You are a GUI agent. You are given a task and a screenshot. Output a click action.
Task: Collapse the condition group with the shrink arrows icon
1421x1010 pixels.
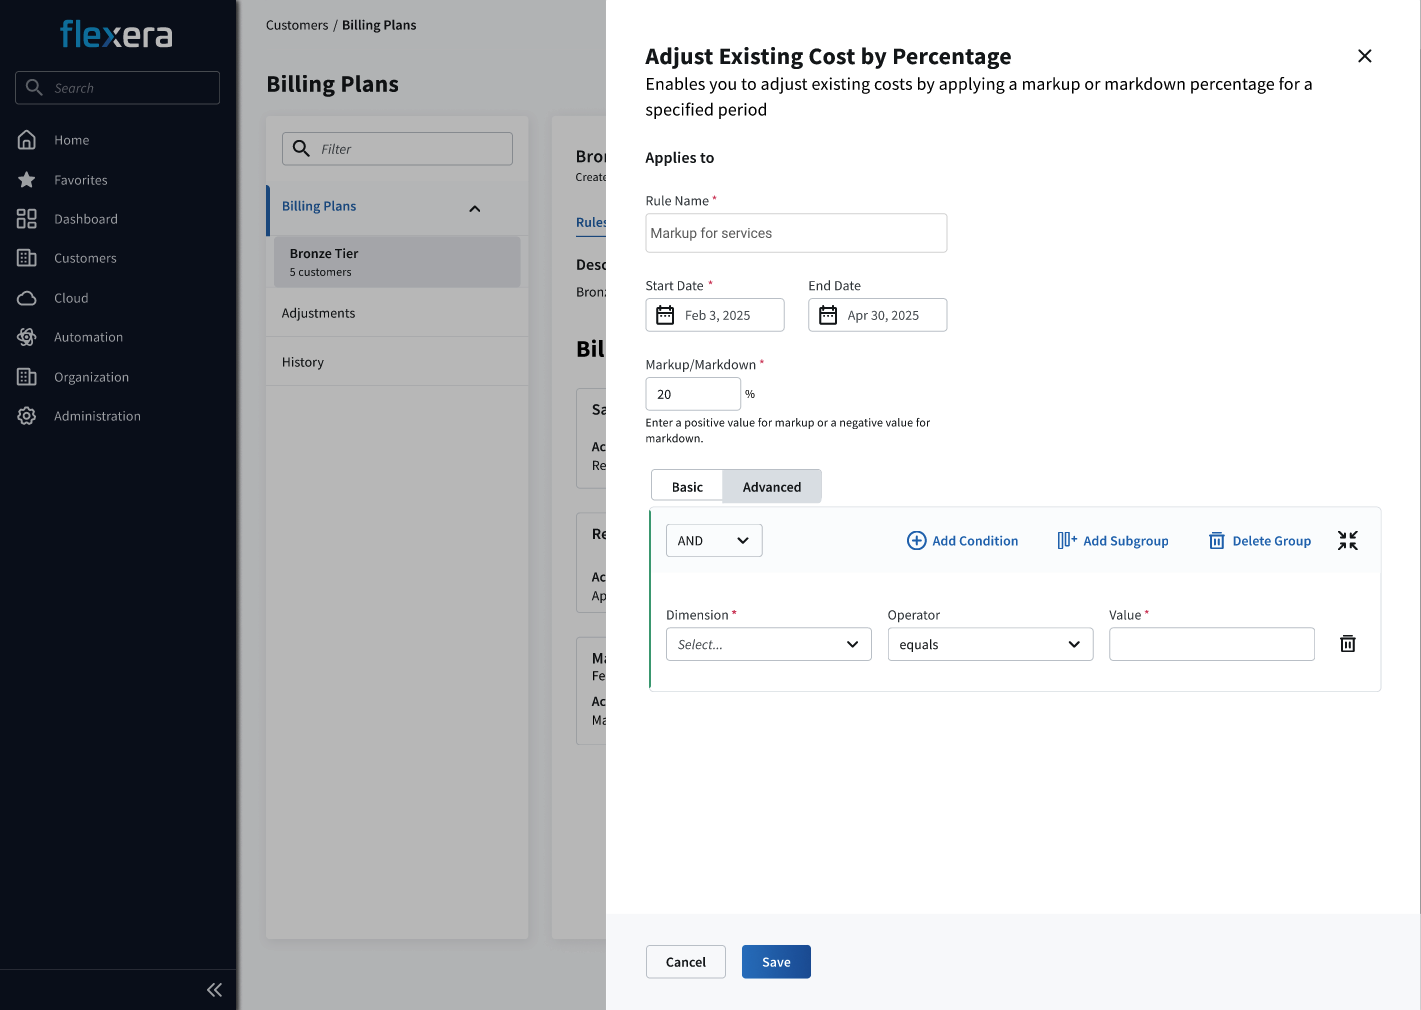[x=1347, y=541]
